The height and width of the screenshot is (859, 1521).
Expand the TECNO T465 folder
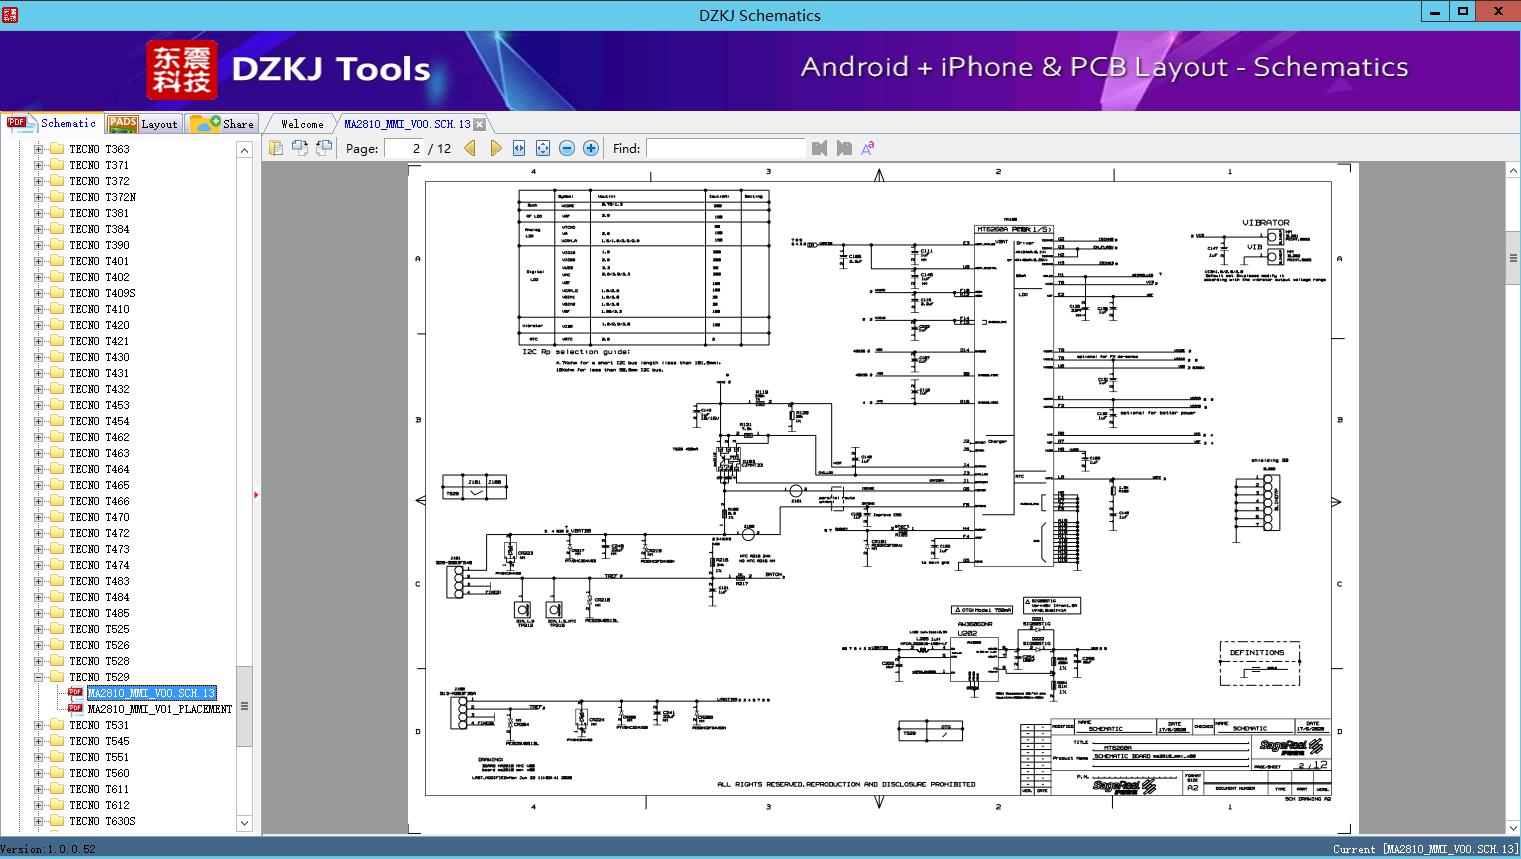39,485
